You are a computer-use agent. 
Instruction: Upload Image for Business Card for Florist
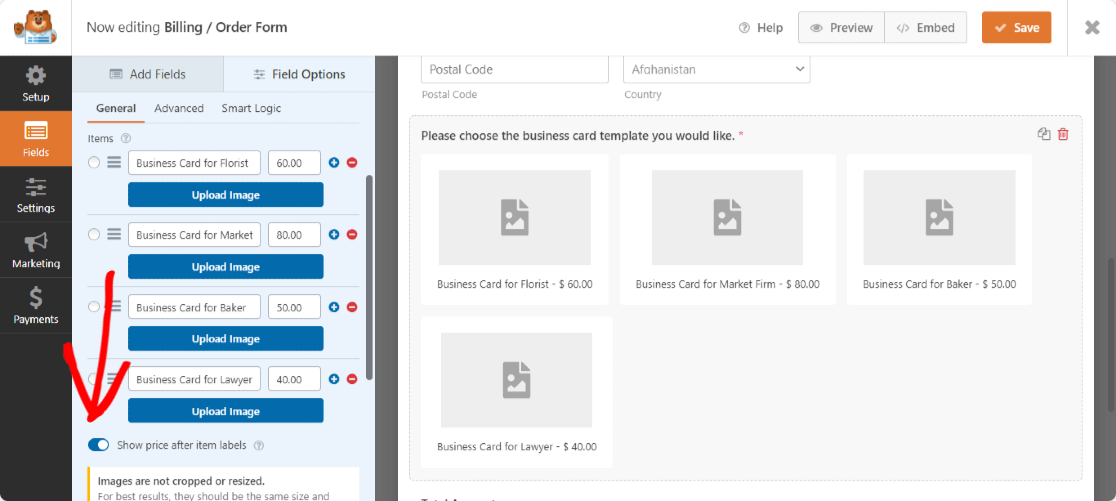(226, 195)
